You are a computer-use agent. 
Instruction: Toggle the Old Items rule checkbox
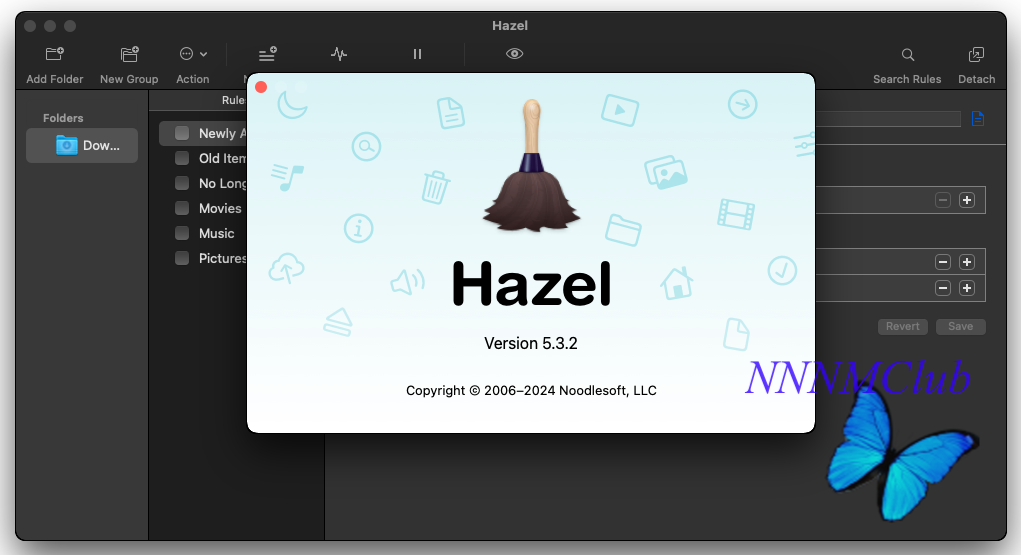[182, 158]
